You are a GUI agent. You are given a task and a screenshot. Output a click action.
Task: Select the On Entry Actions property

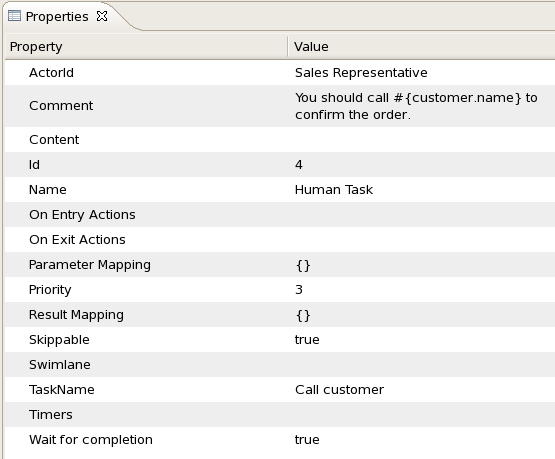click(x=82, y=215)
